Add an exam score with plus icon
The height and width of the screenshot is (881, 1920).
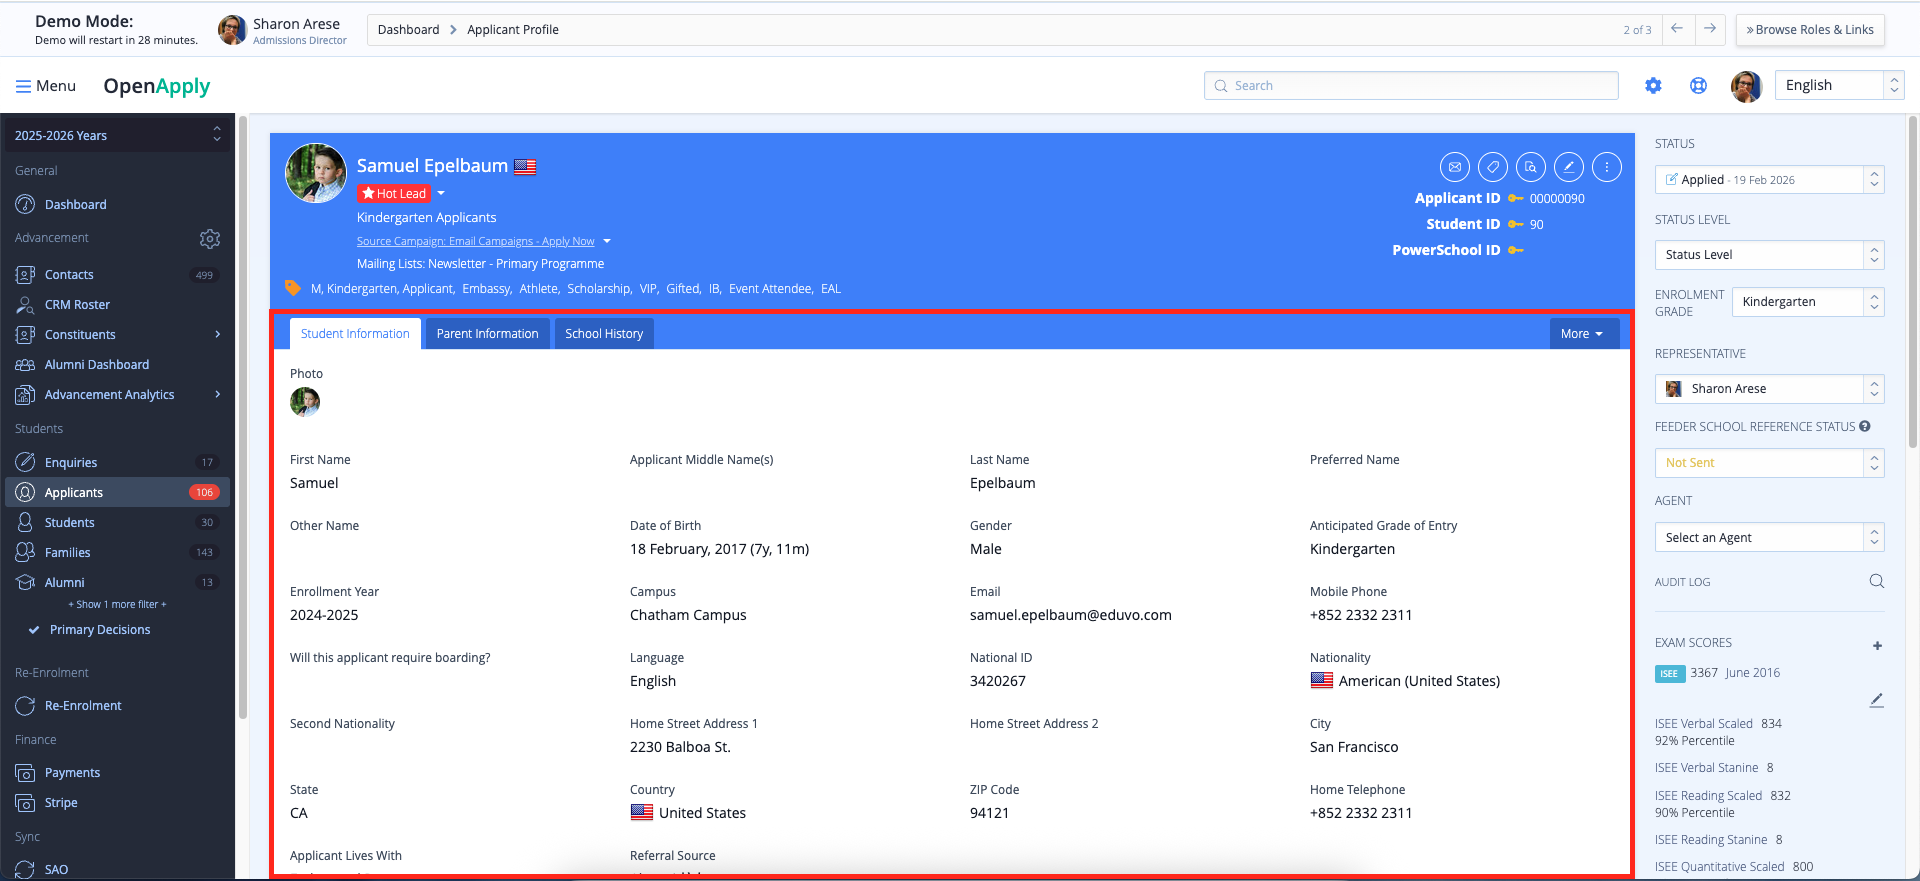(1877, 645)
